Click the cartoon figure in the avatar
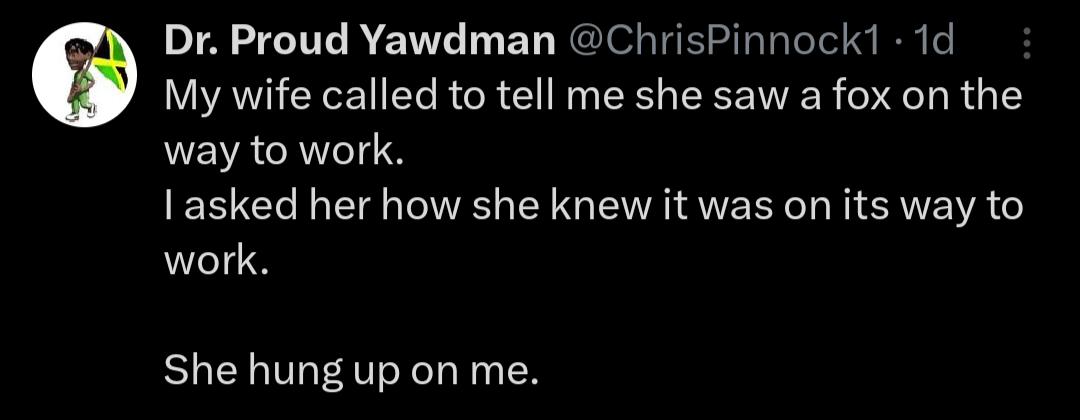The image size is (1080, 420). tap(80, 80)
